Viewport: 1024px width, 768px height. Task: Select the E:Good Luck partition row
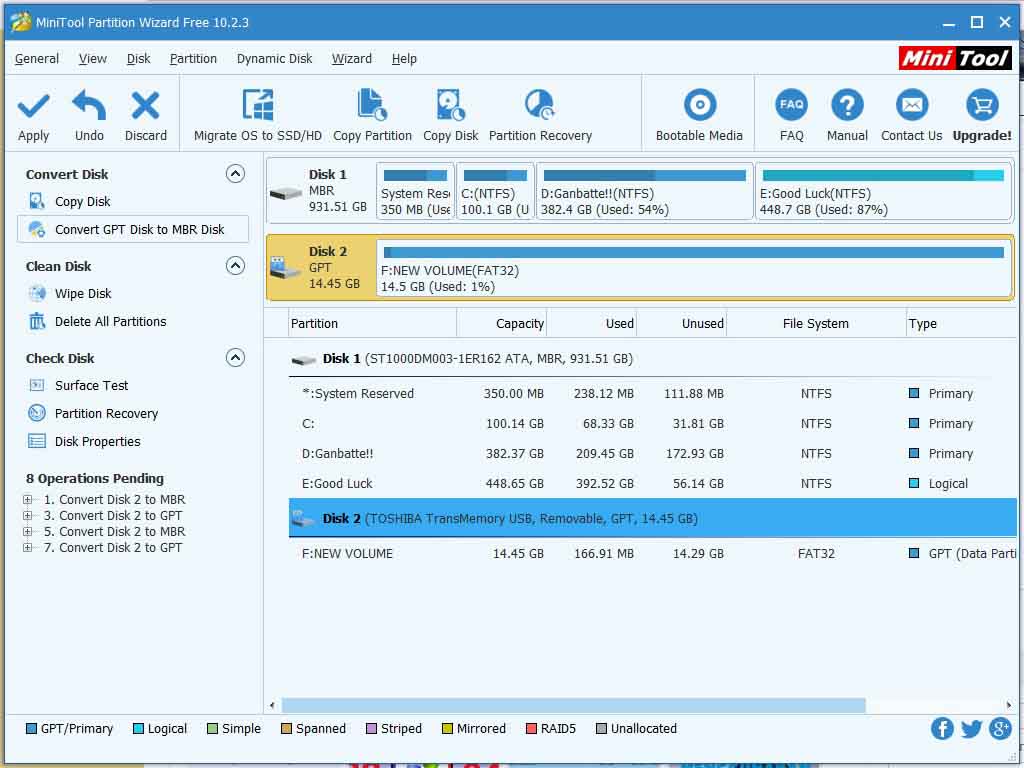(x=652, y=484)
